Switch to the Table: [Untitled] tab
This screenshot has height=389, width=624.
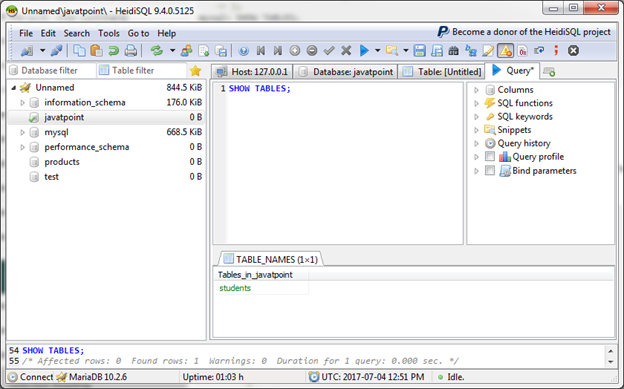tap(442, 72)
